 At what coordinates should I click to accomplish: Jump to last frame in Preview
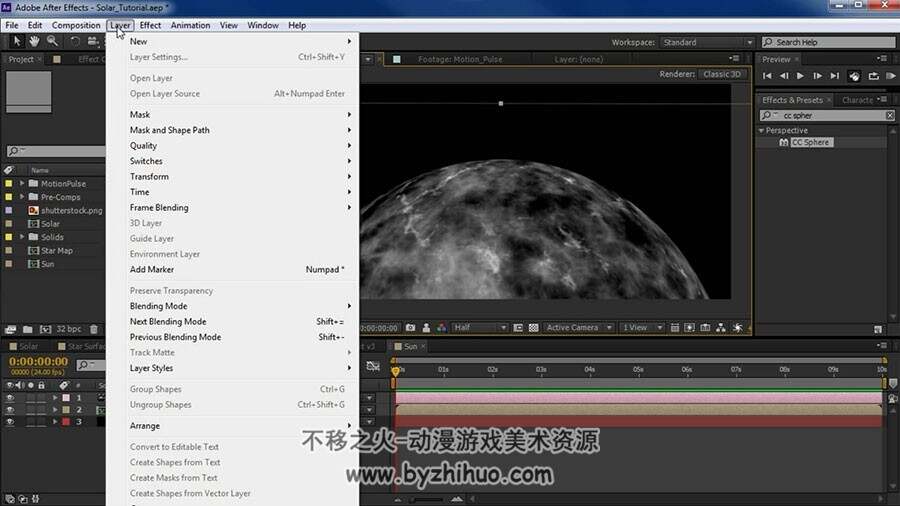click(x=835, y=76)
